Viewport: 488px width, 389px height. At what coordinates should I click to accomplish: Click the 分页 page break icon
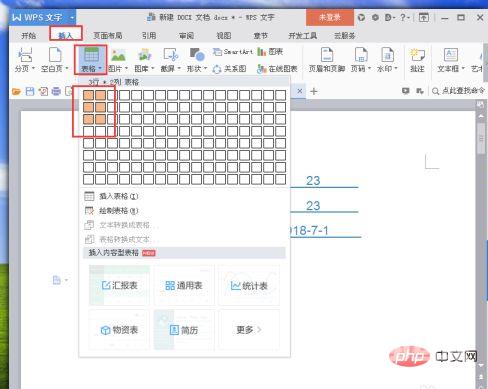tap(25, 55)
